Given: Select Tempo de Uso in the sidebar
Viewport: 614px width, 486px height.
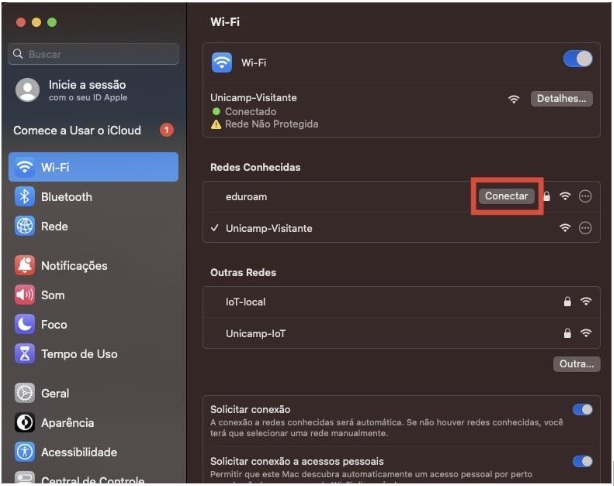Looking at the screenshot, I should point(93,354).
